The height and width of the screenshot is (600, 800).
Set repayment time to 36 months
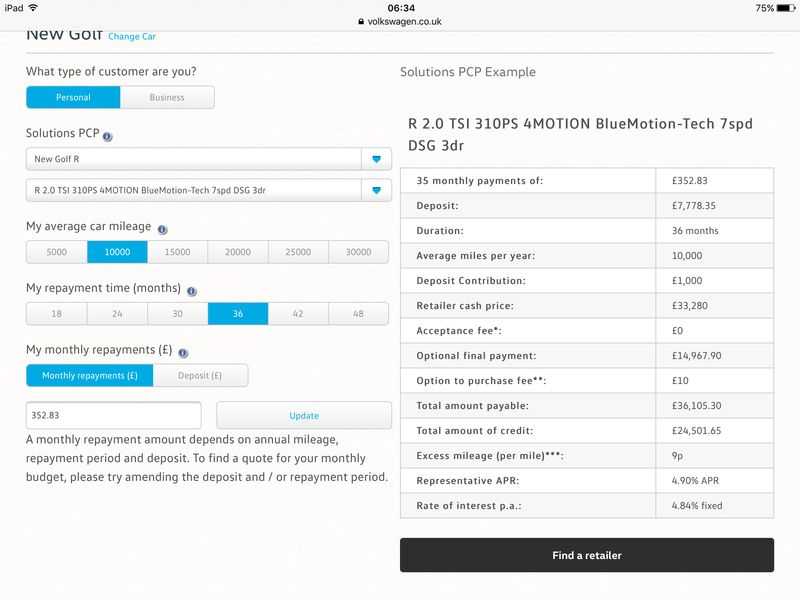[x=238, y=314]
